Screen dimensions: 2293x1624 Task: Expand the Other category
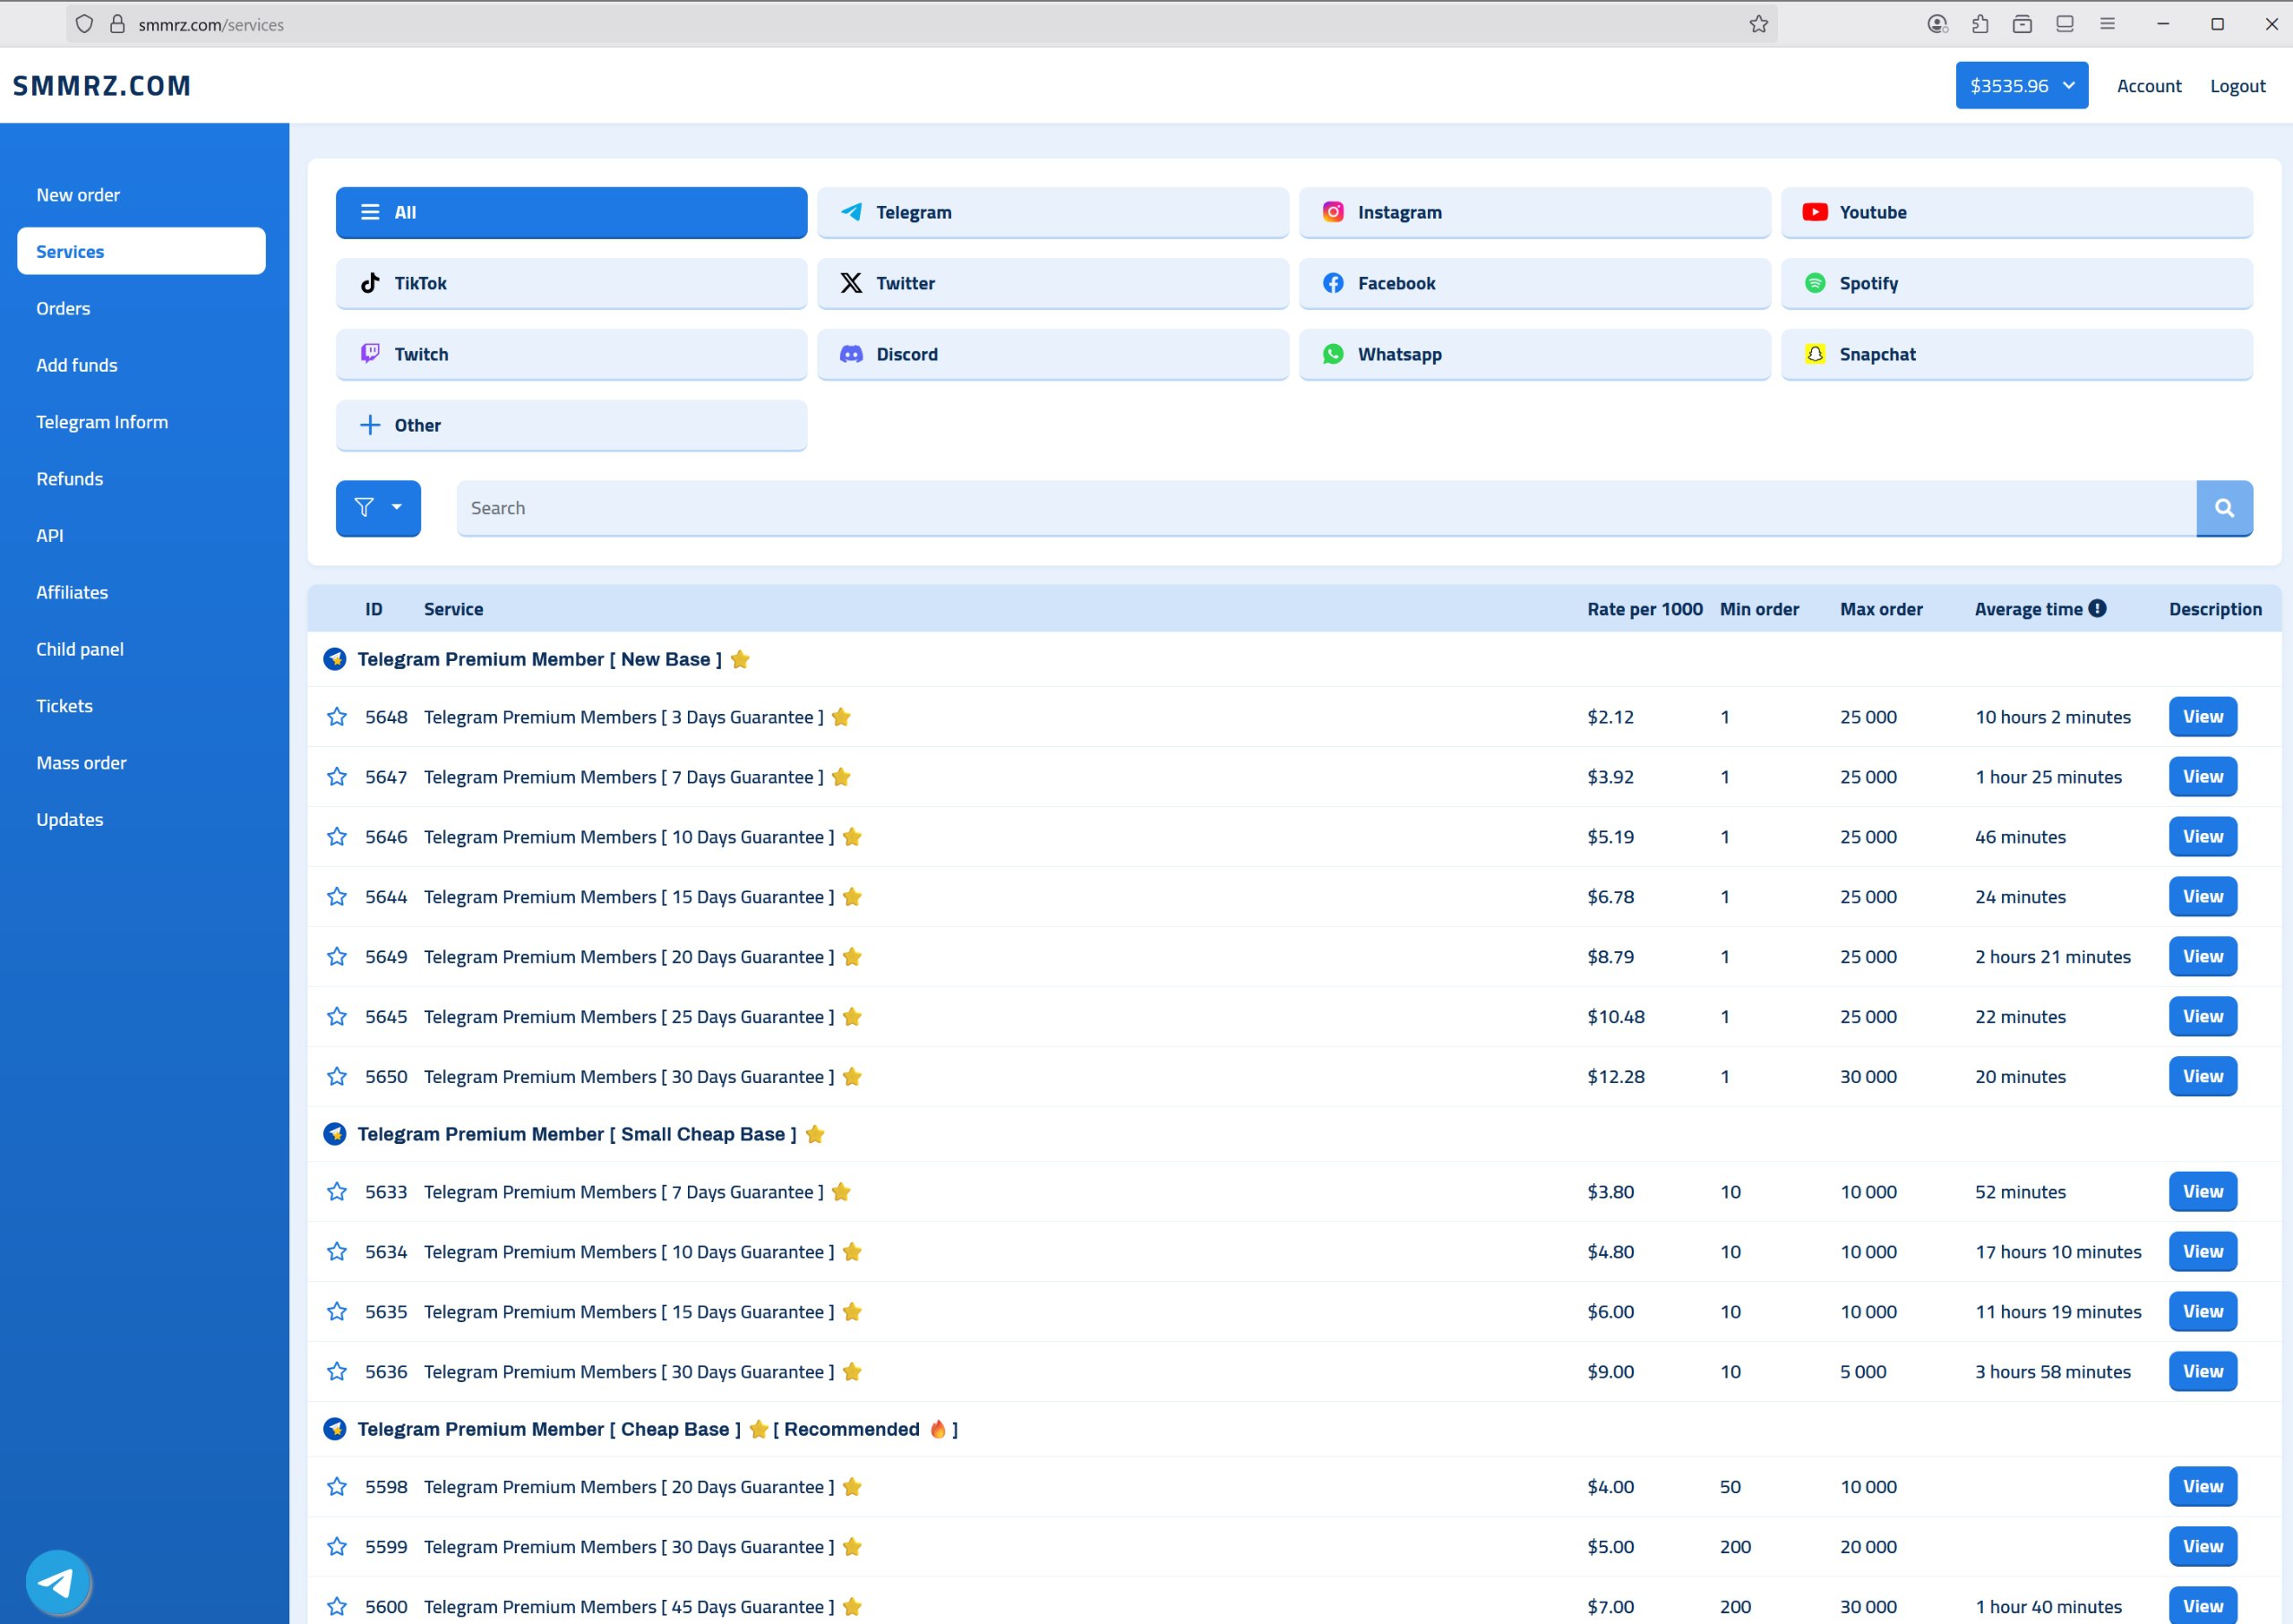click(x=571, y=425)
